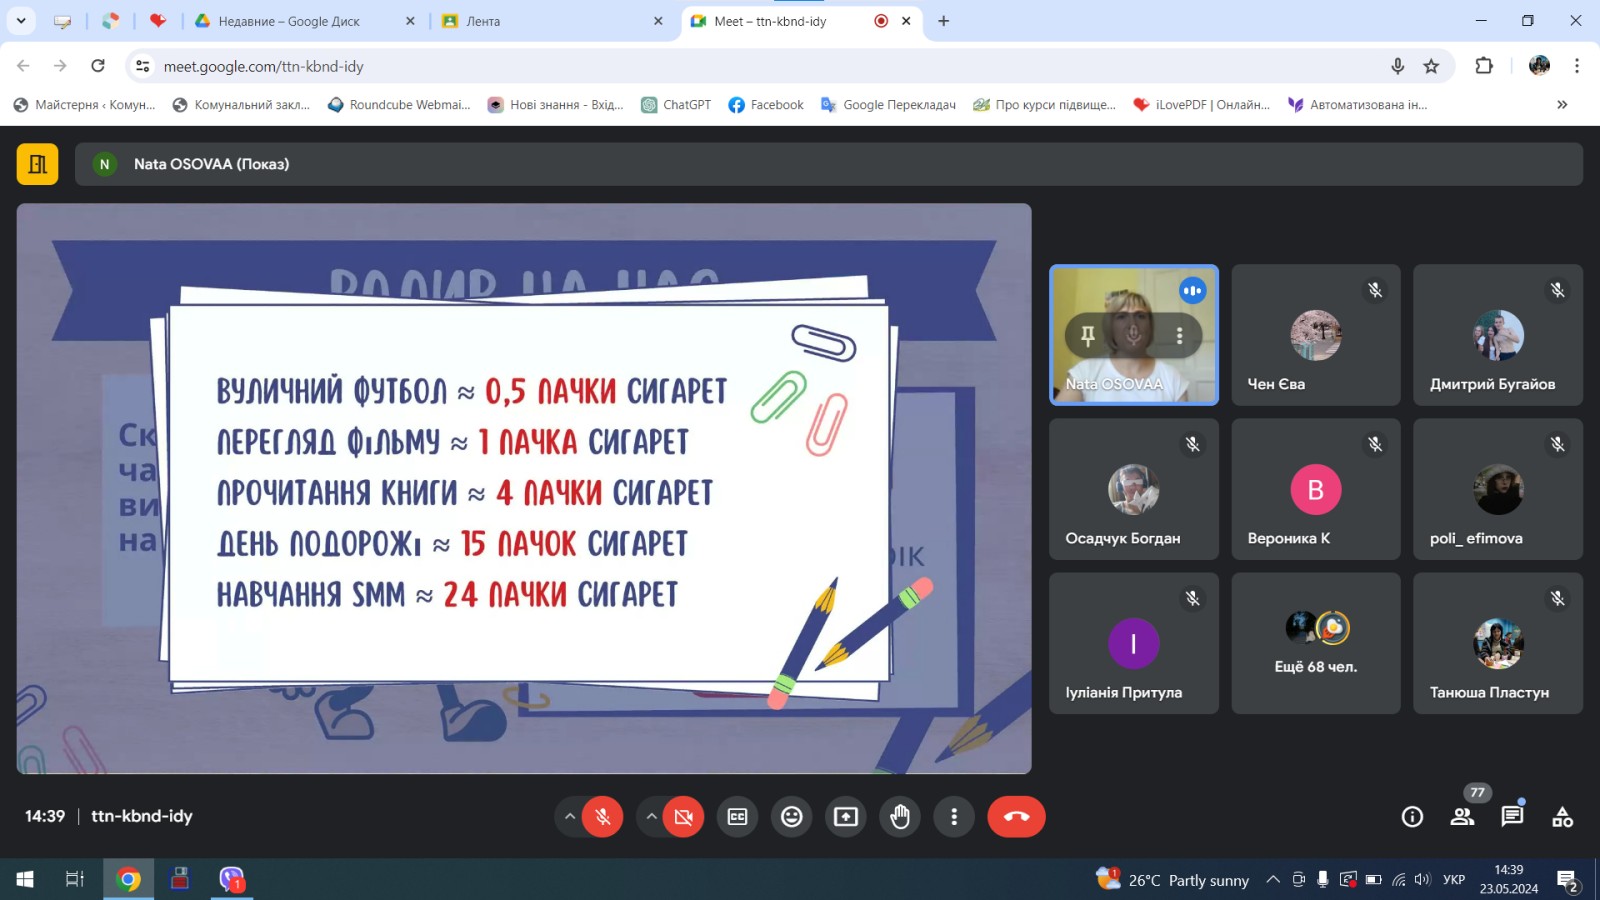
Task: Leave the call with the red button
Action: [x=1016, y=817]
